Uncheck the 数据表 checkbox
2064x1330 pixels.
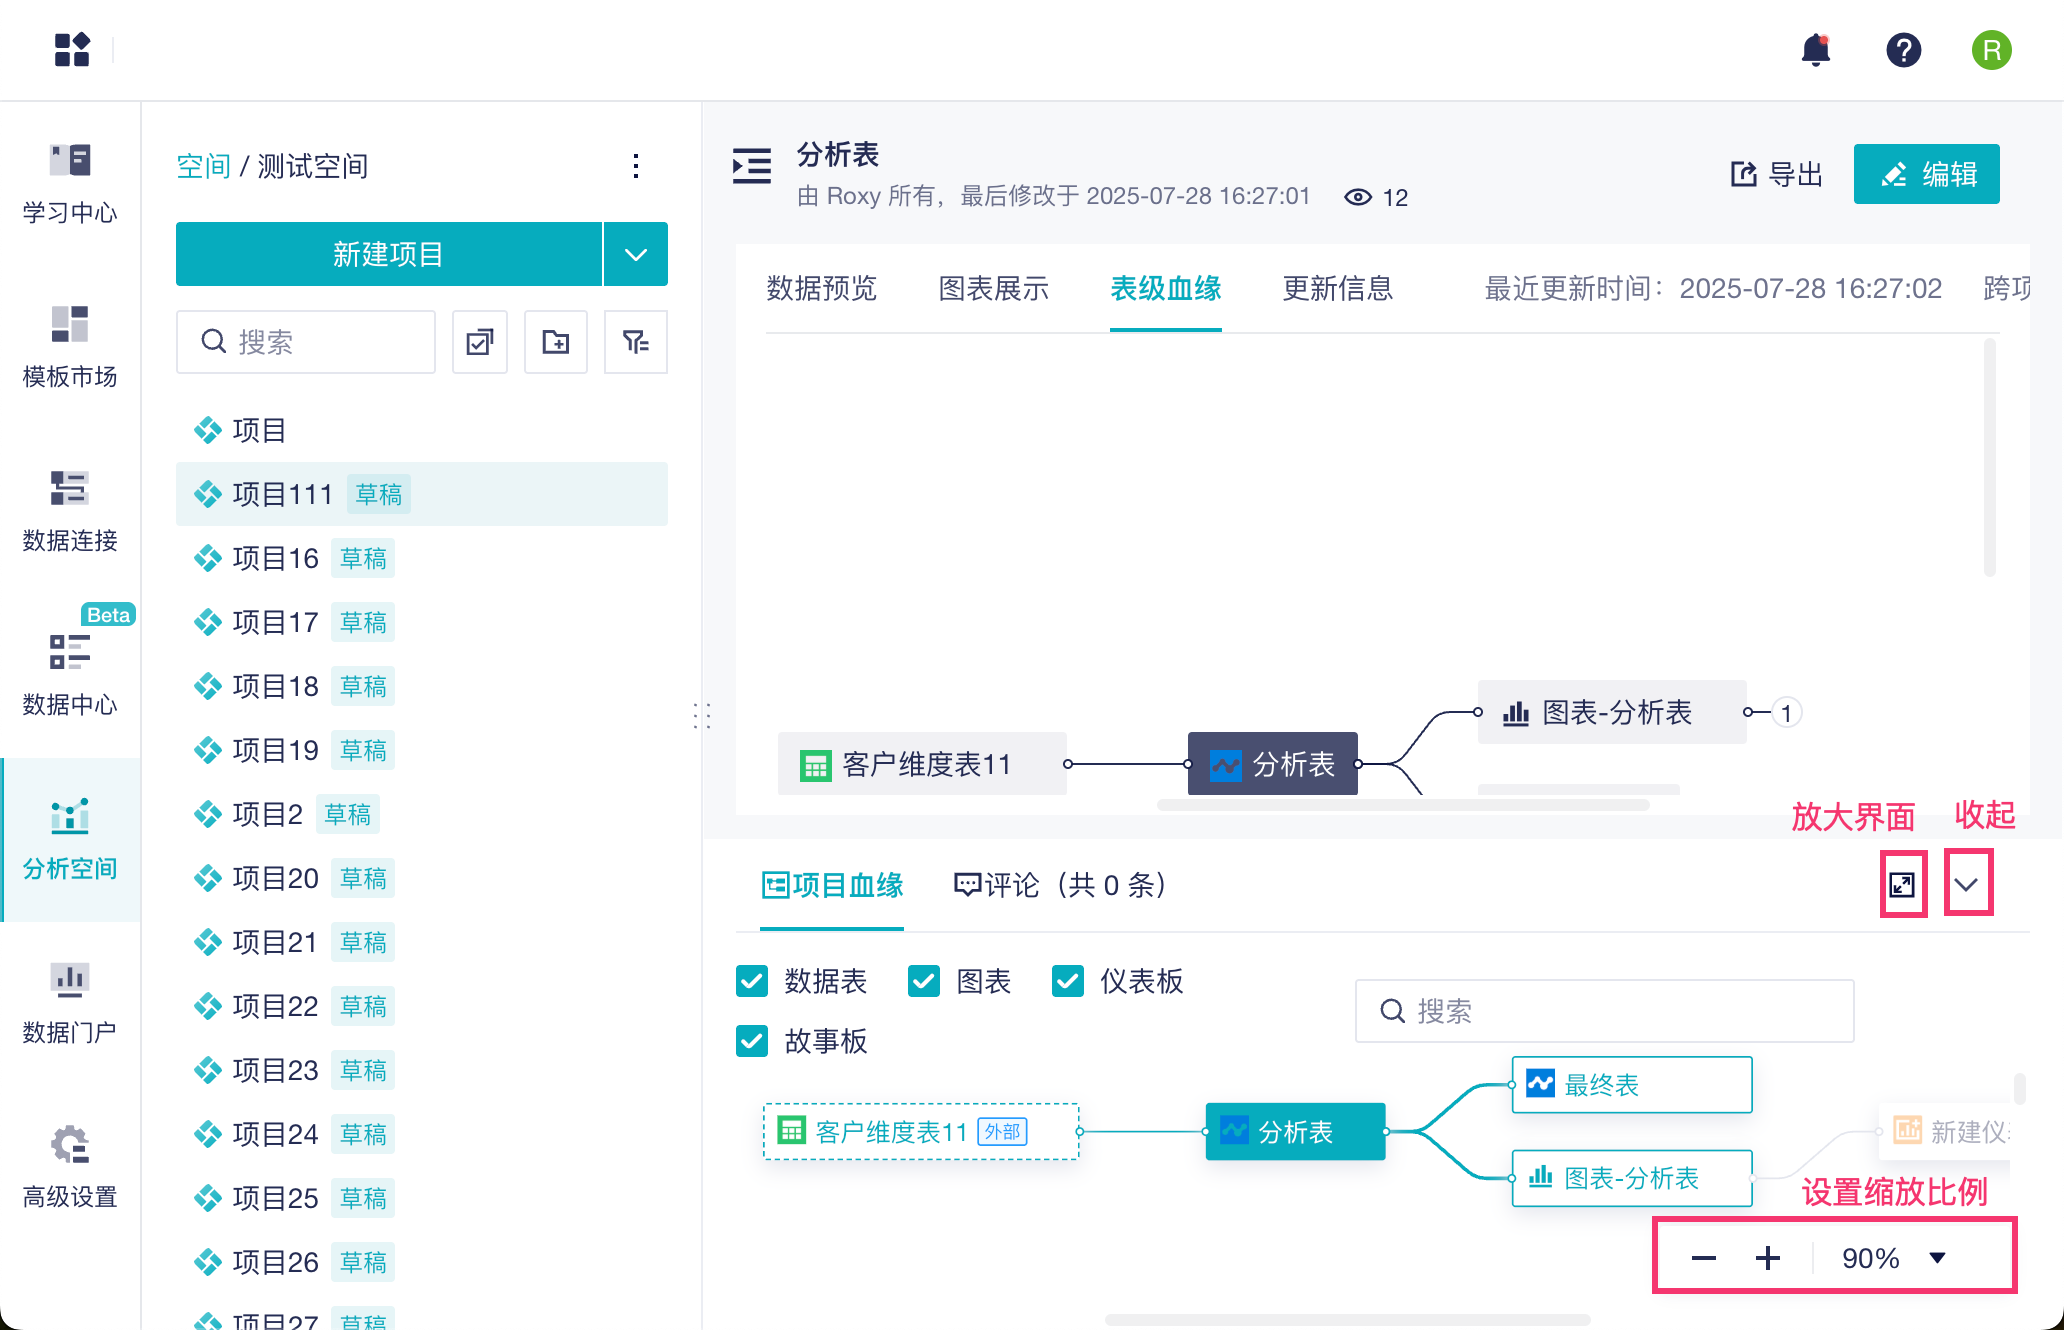752,981
